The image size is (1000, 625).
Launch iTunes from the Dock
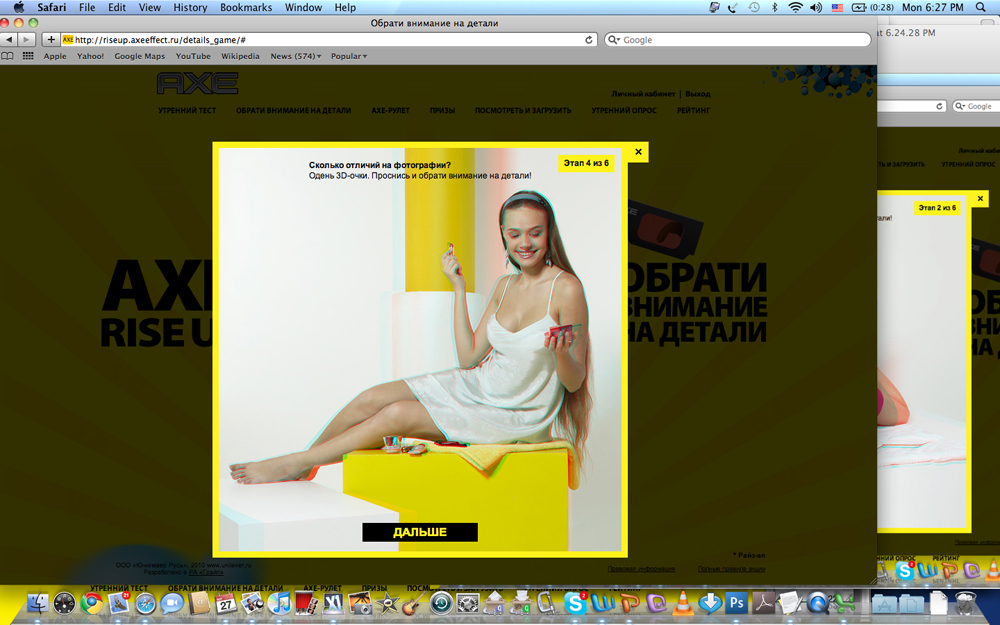[279, 603]
